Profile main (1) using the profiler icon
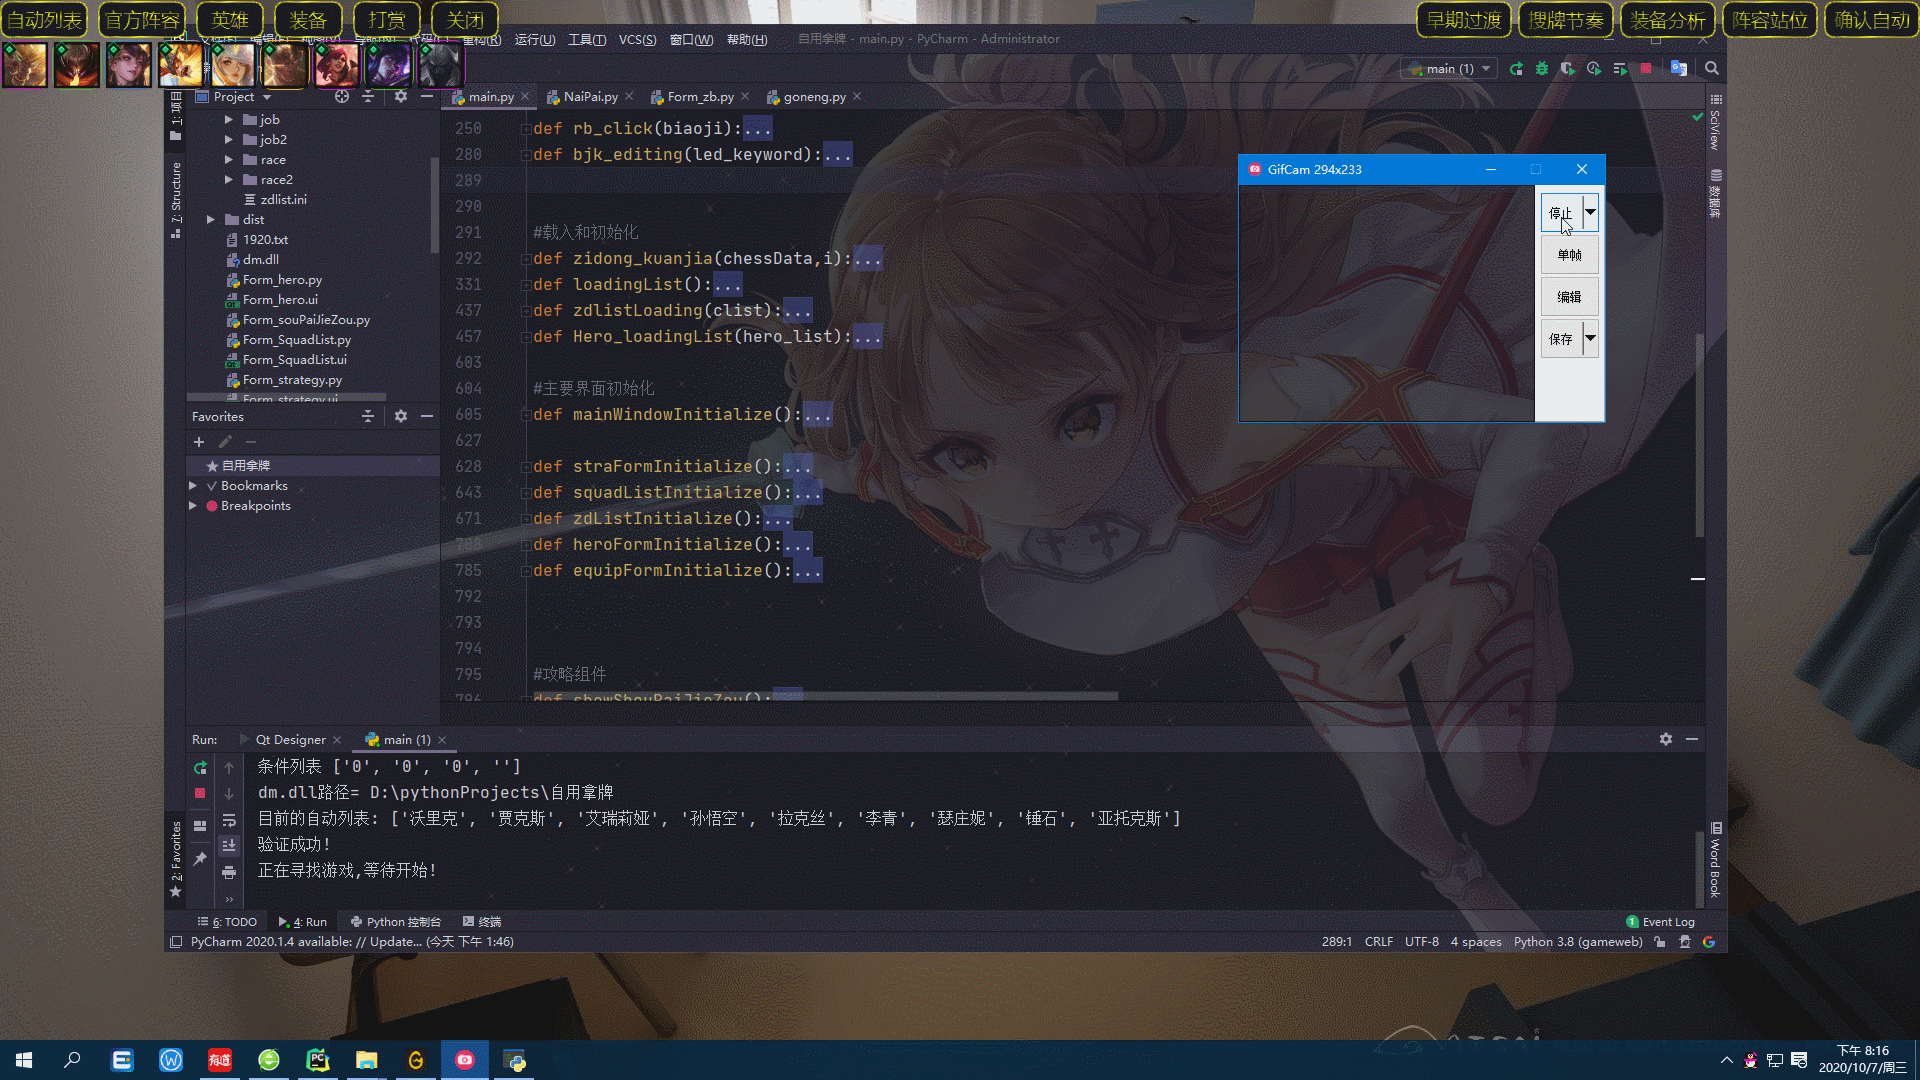 click(1594, 68)
